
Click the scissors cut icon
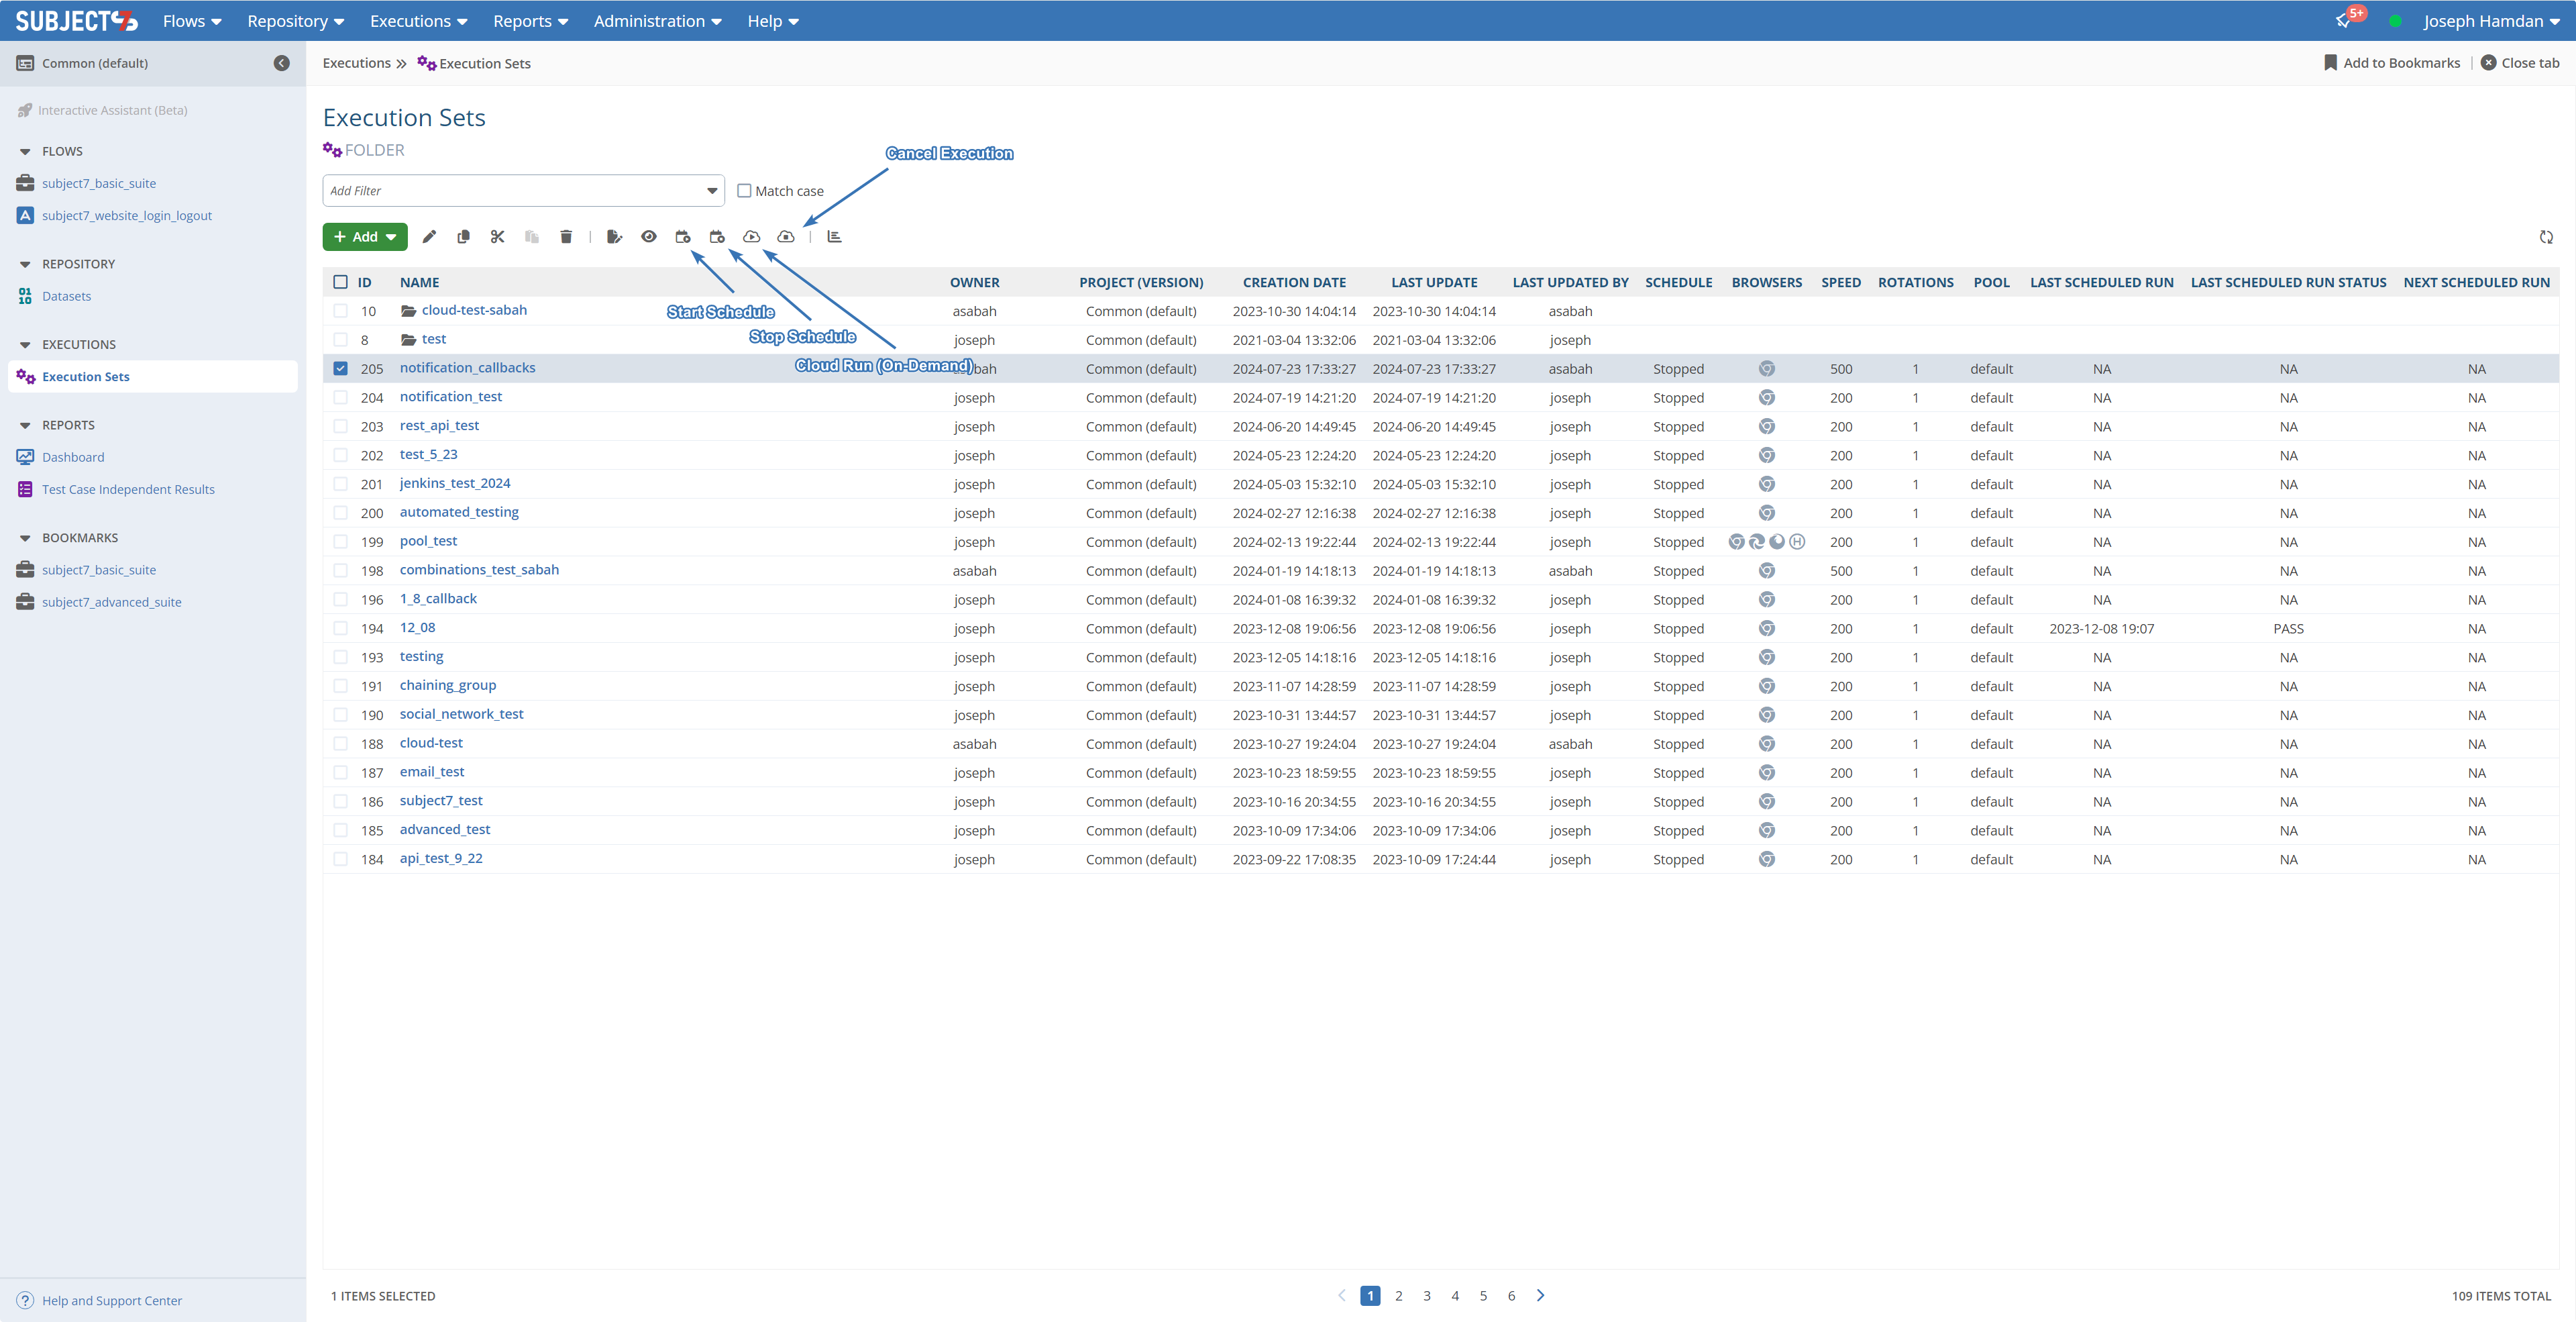[x=497, y=237]
